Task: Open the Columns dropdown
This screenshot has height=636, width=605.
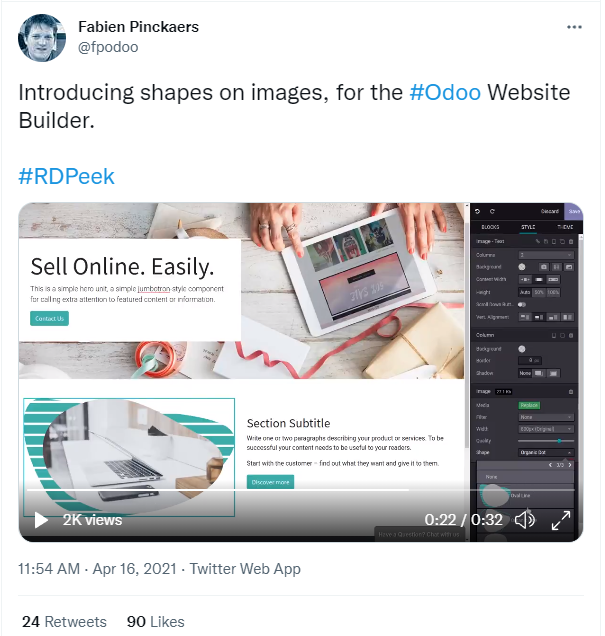Action: [x=546, y=255]
